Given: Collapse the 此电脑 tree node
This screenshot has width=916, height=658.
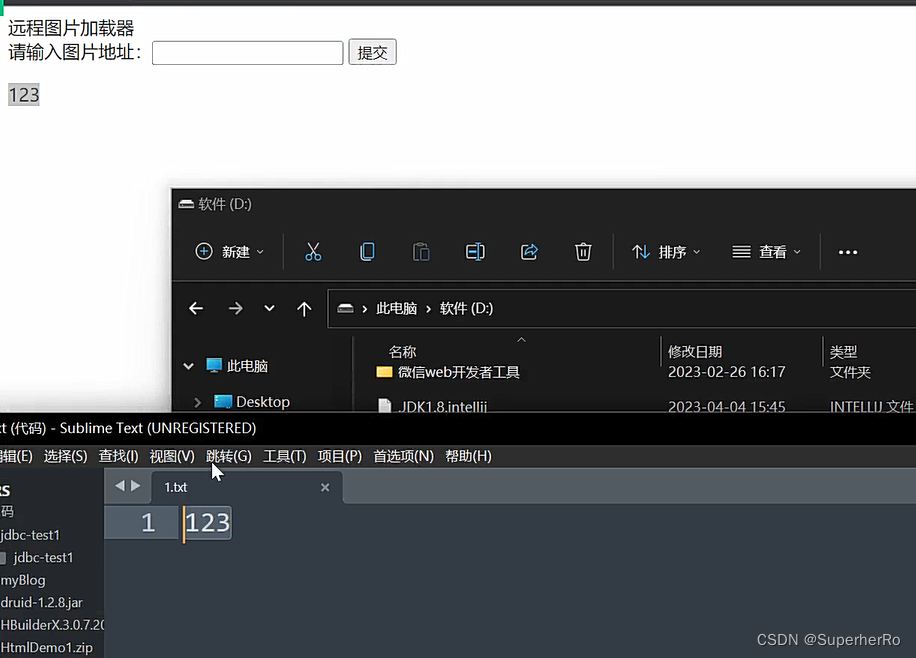Looking at the screenshot, I should (188, 365).
